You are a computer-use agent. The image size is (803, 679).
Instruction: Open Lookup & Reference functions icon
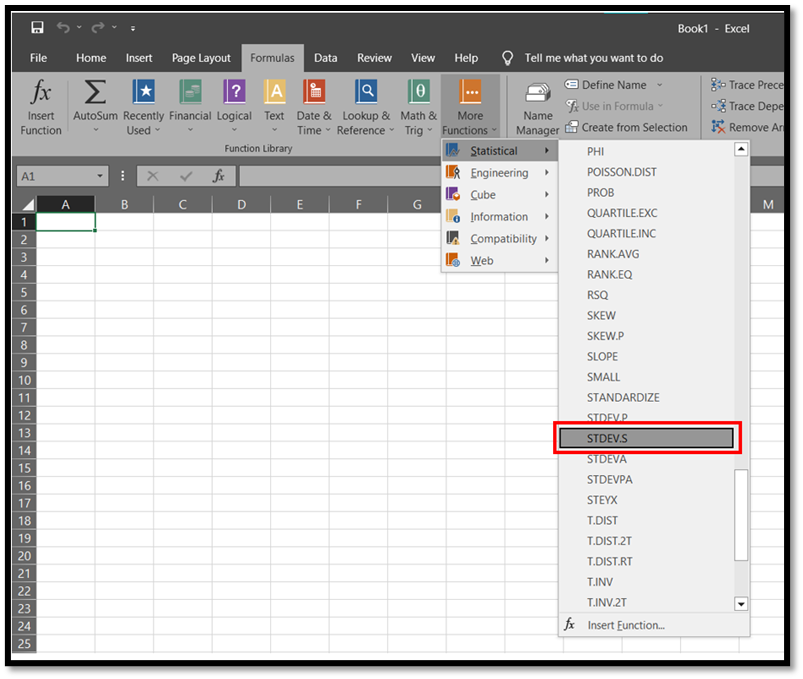[367, 95]
